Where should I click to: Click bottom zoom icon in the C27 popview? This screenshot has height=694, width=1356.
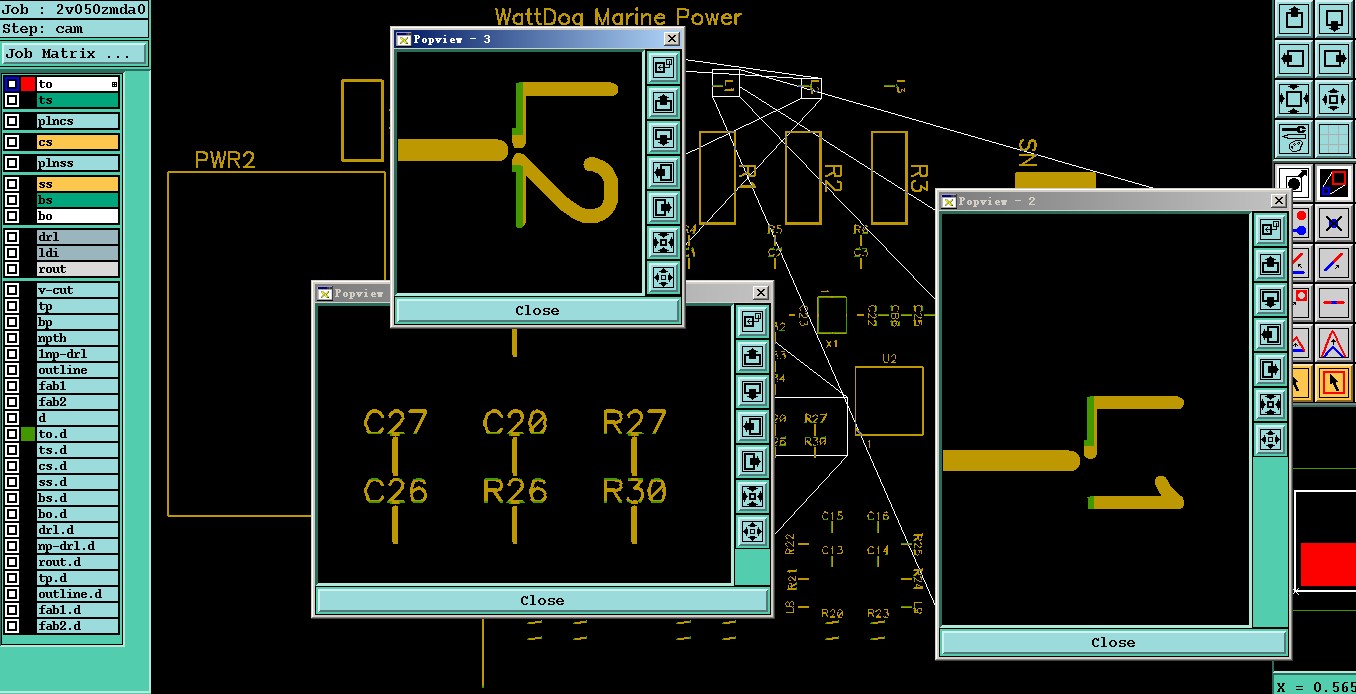point(753,531)
